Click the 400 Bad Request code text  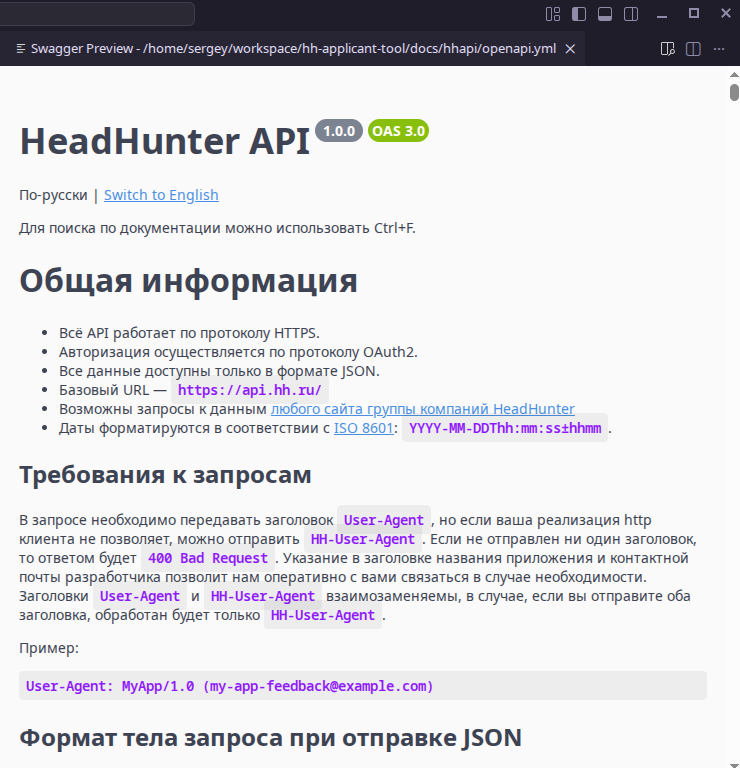coord(208,558)
